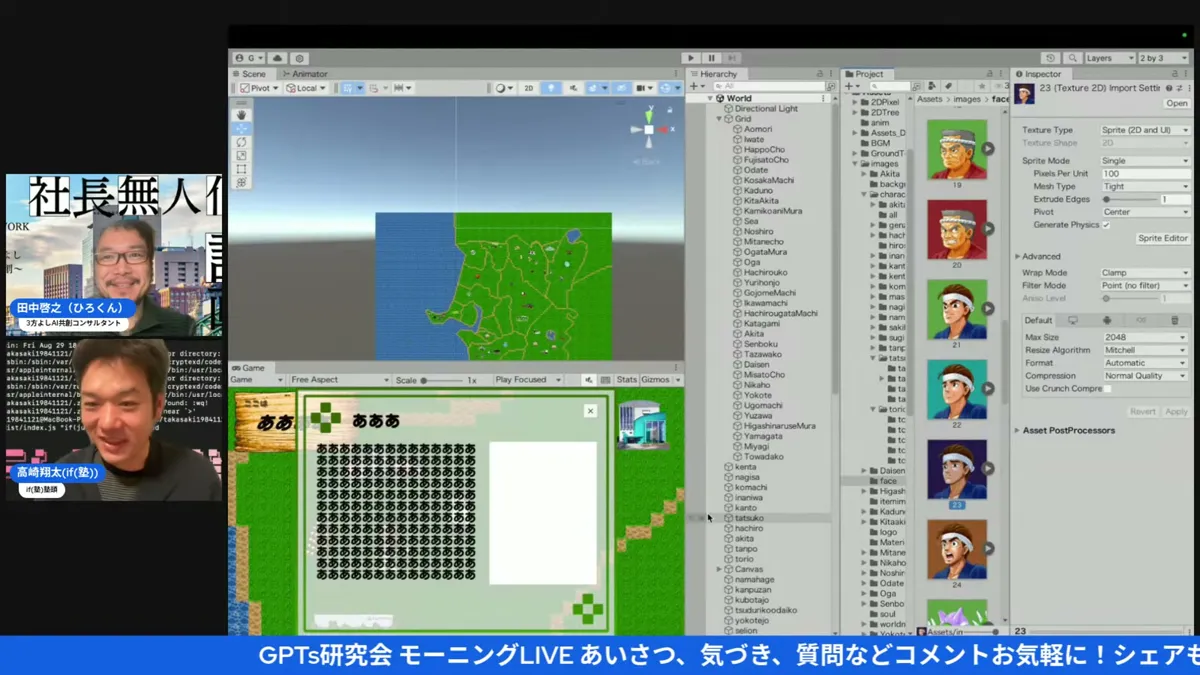This screenshot has width=1200, height=675.
Task: Click the Hierarchy add (+) button
Action: pyautogui.click(x=695, y=87)
